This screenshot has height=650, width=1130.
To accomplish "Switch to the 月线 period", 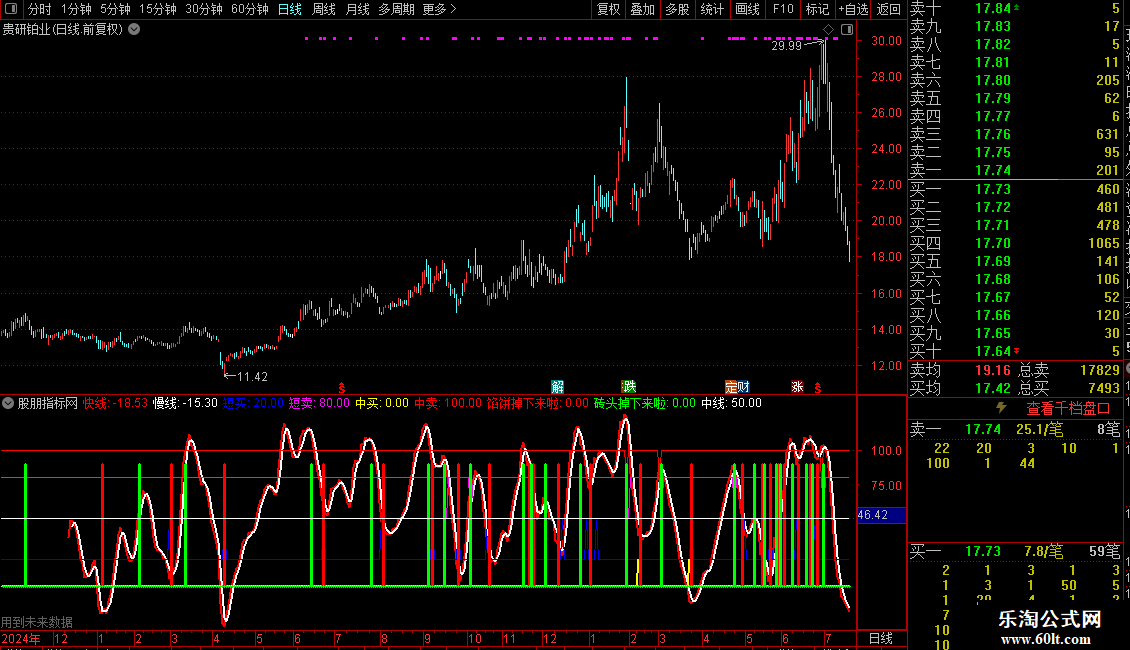I will click(x=357, y=9).
